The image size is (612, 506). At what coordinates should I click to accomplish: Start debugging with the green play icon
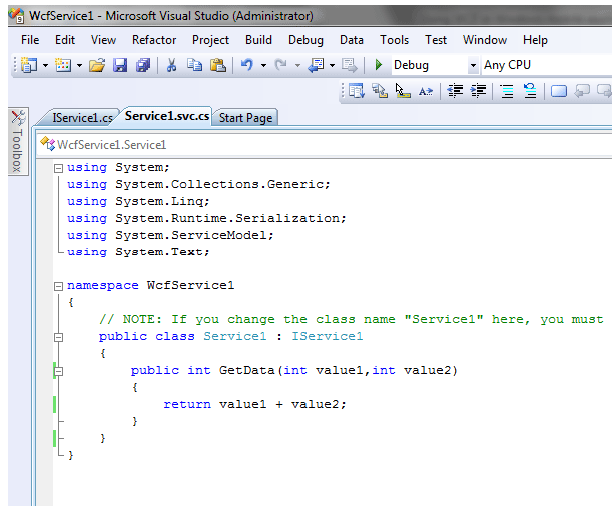click(x=379, y=65)
